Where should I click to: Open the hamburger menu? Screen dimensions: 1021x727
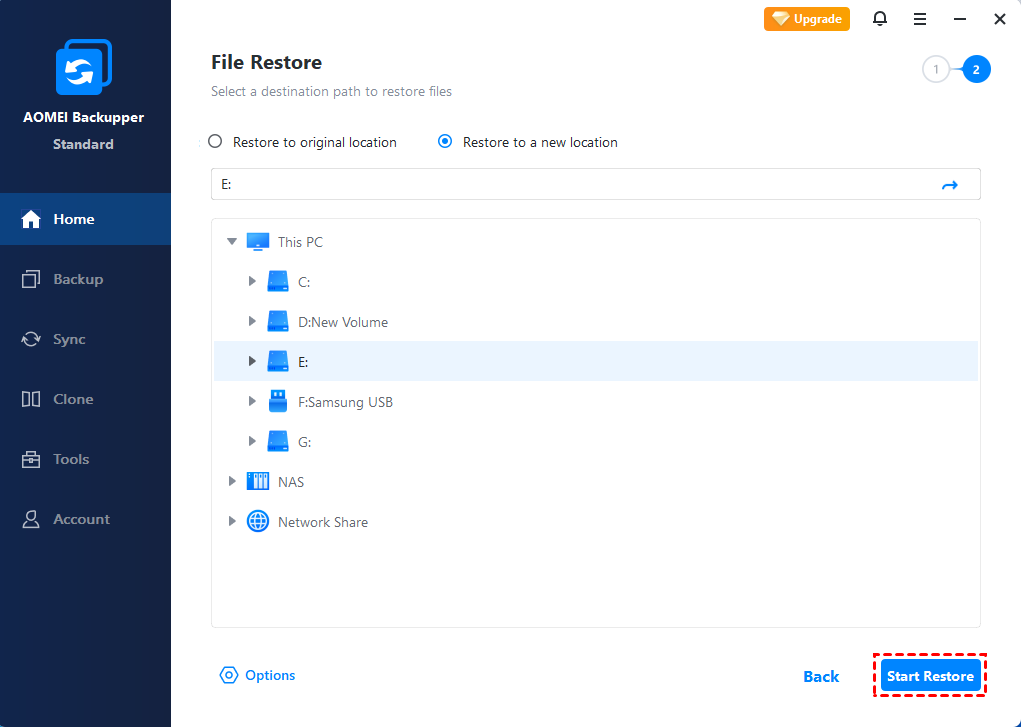919,19
